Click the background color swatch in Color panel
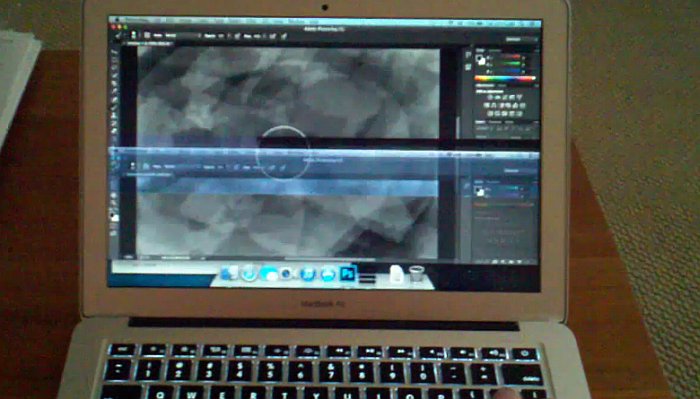Image resolution: width=700 pixels, height=399 pixels. (x=483, y=62)
